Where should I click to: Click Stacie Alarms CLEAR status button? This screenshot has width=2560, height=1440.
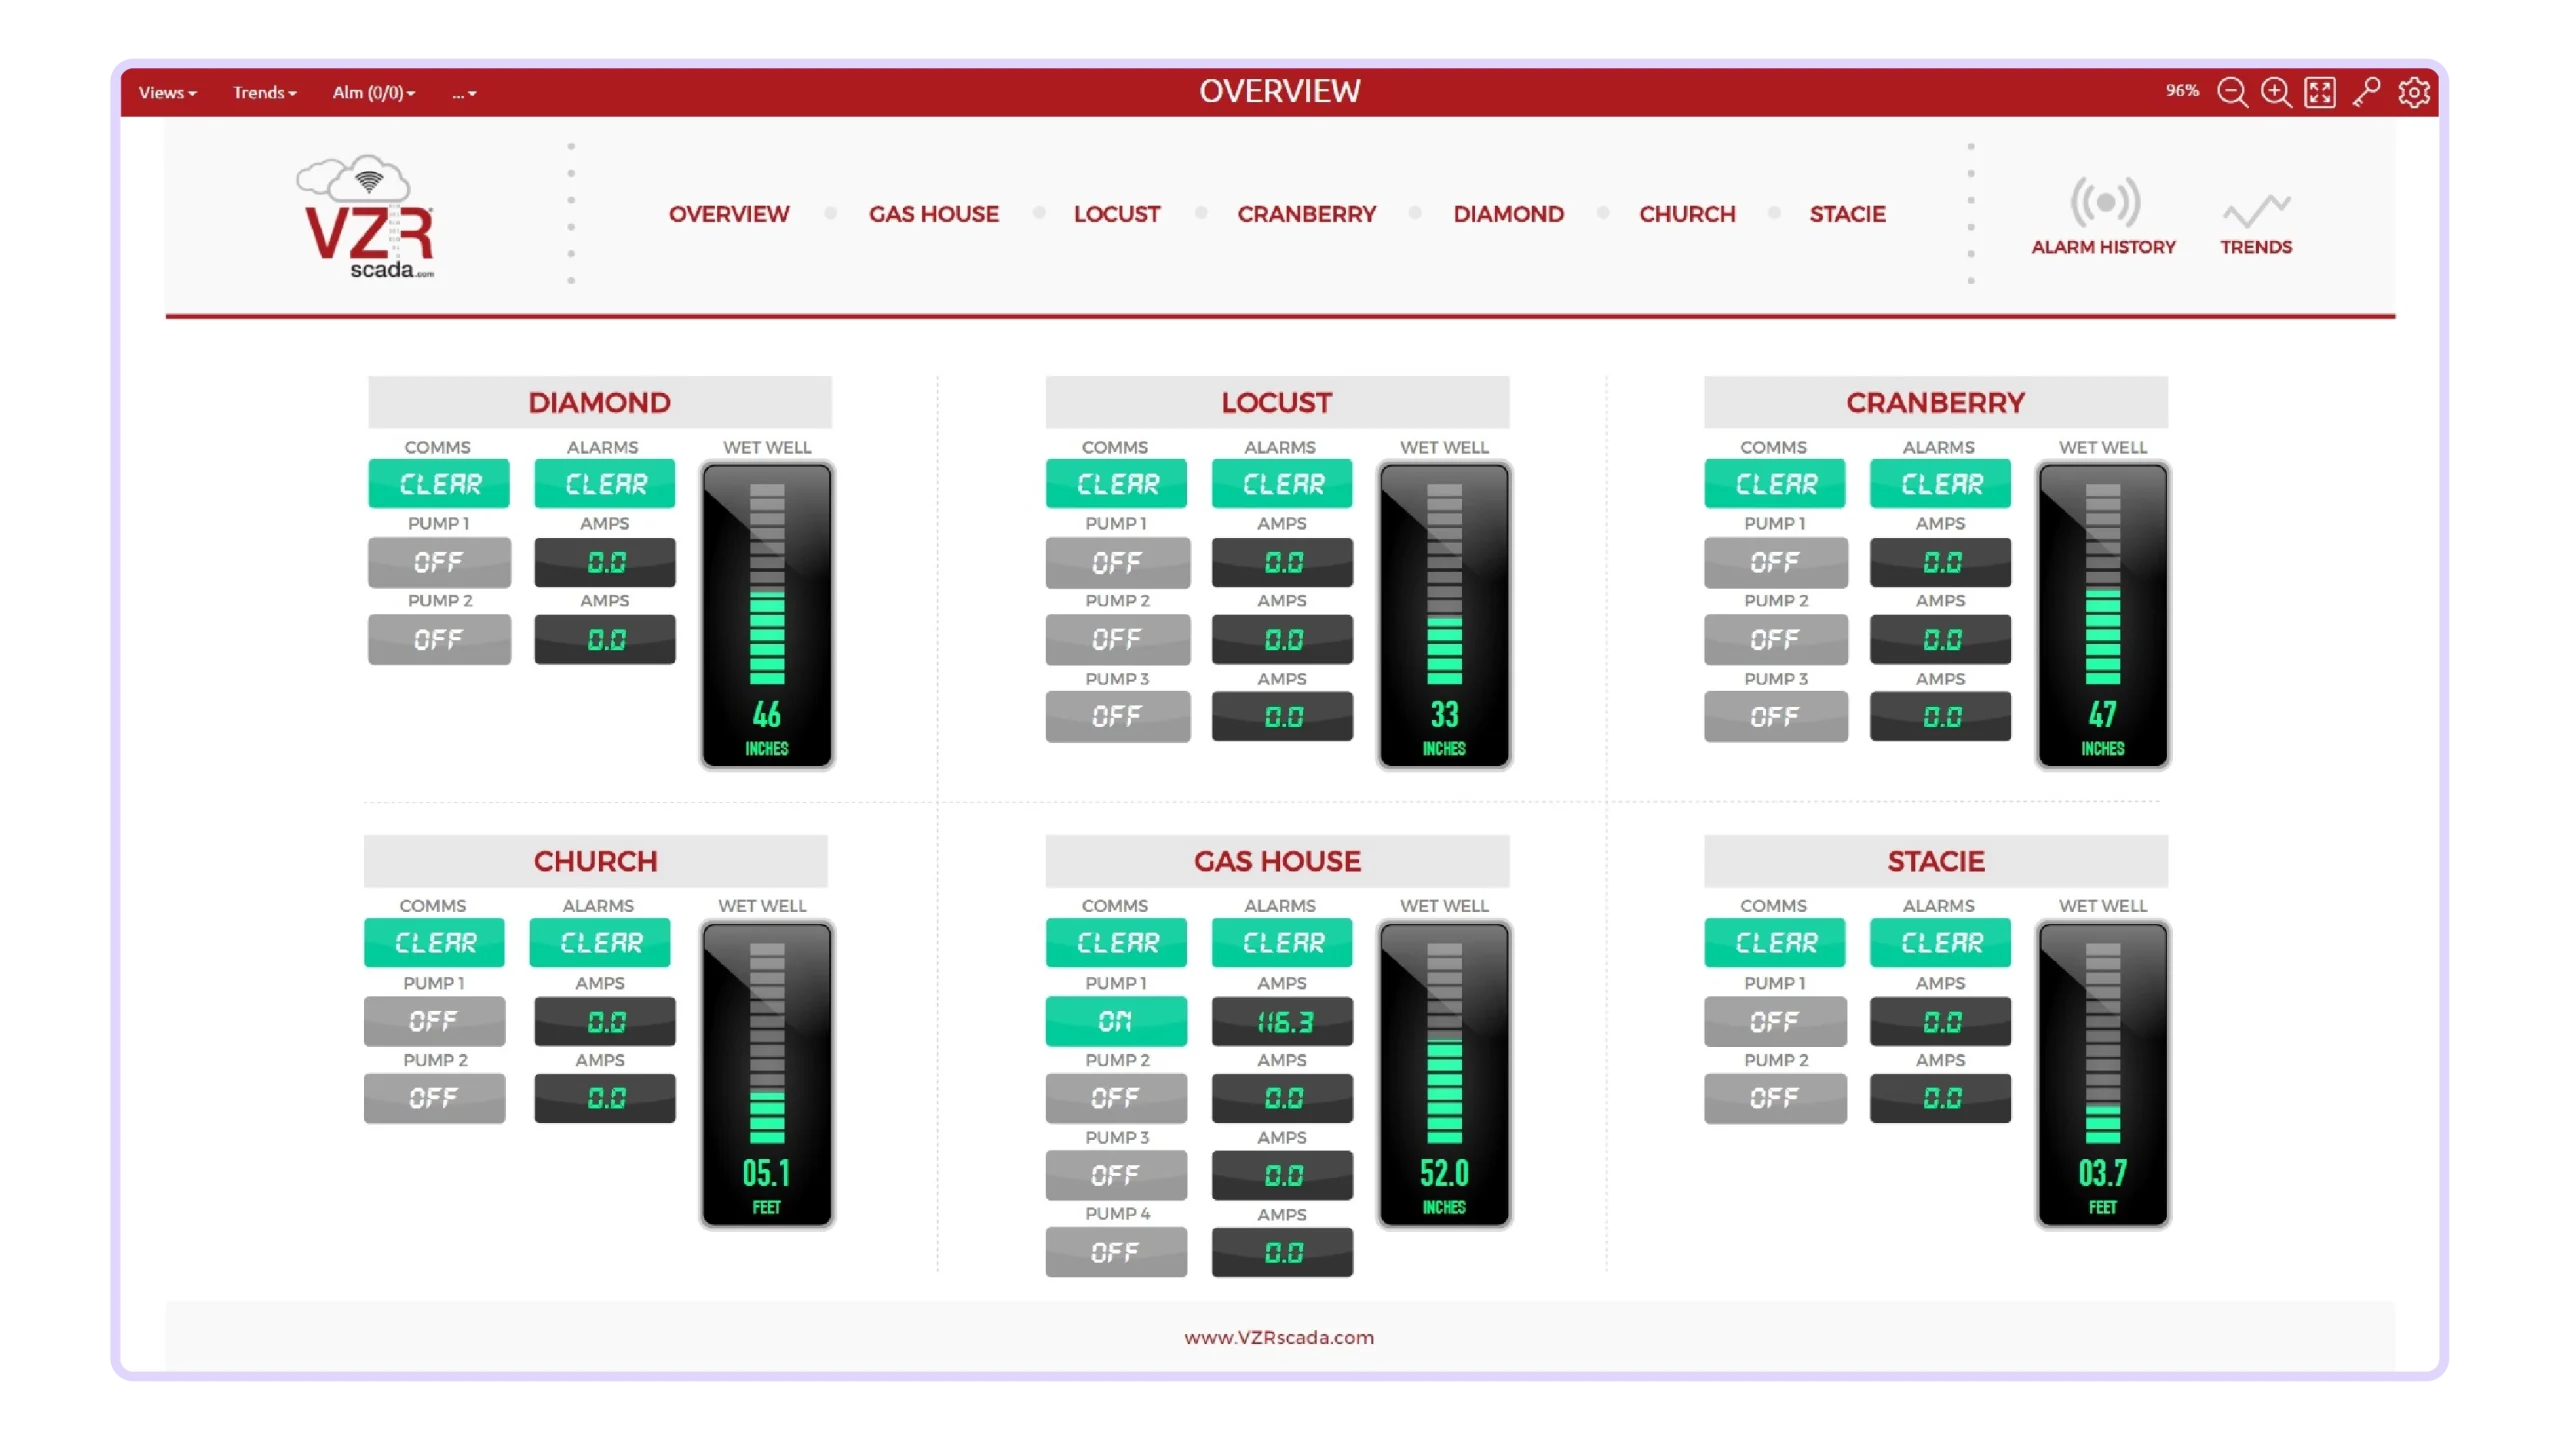click(x=1940, y=942)
